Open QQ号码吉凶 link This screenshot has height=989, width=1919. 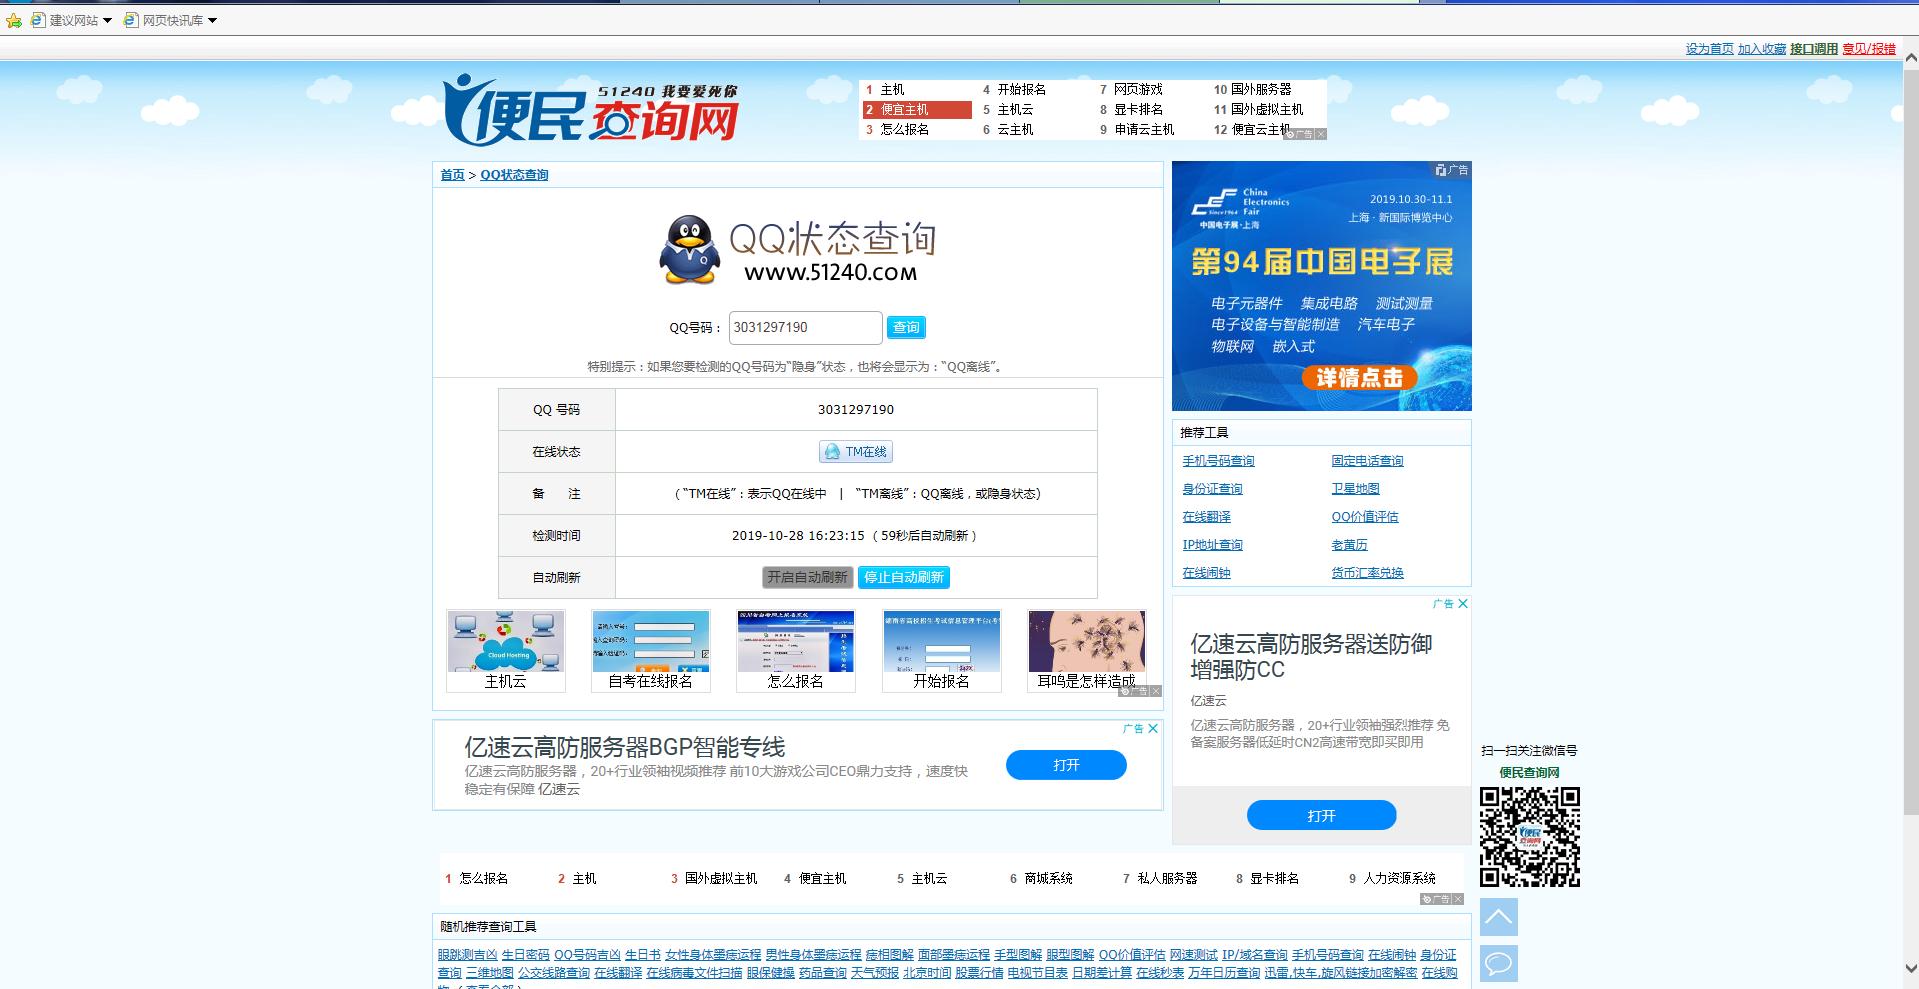[587, 955]
